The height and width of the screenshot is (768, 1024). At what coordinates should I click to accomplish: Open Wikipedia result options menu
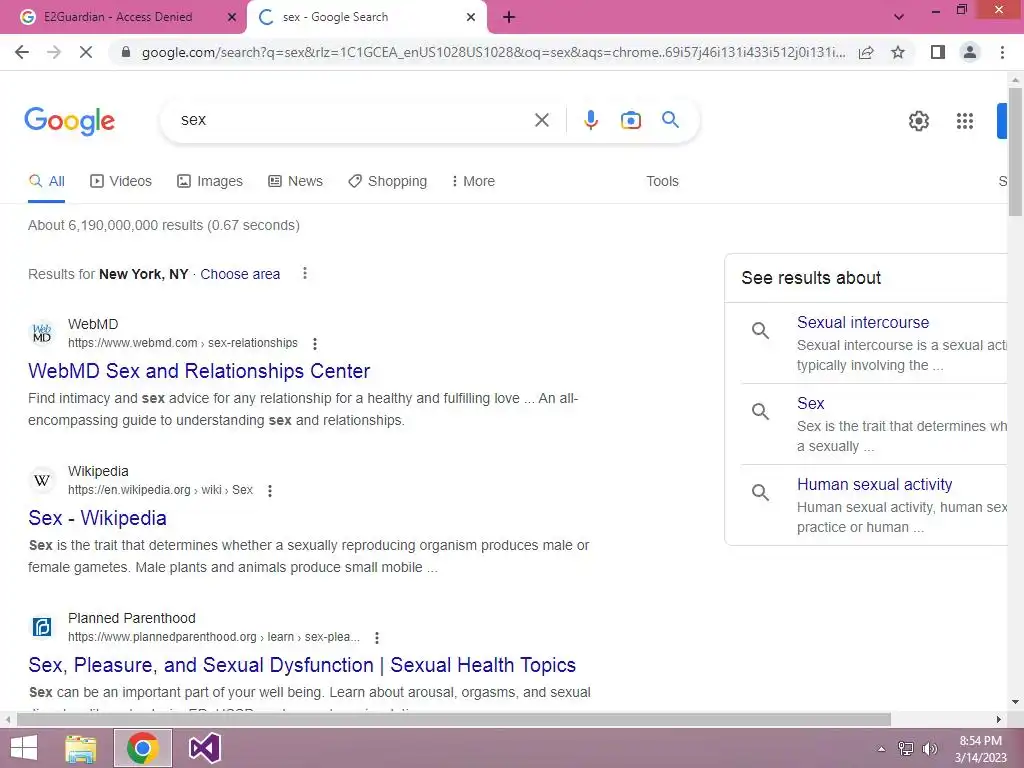click(x=270, y=490)
